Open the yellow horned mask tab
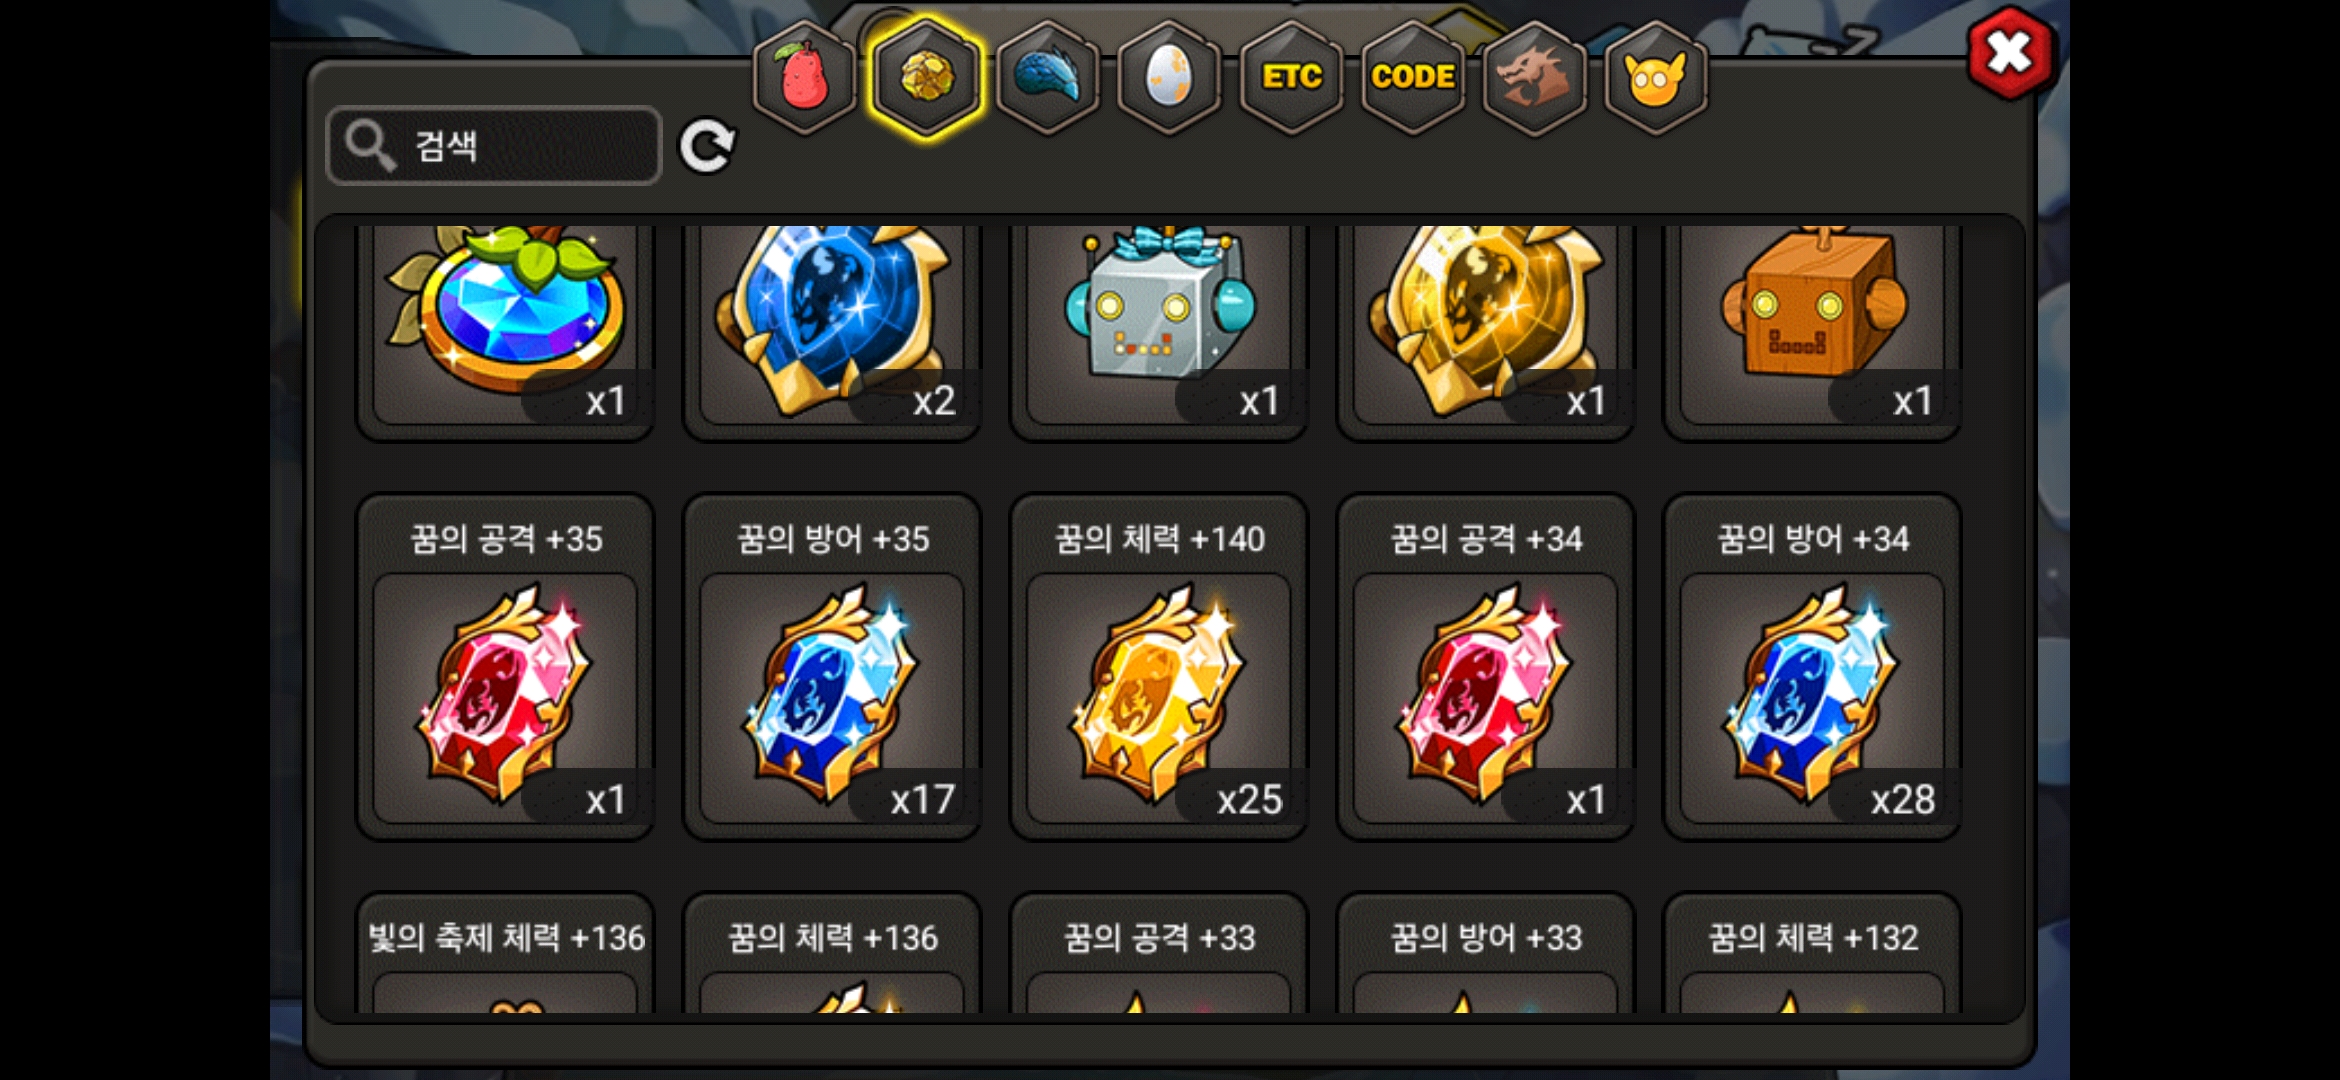 1656,77
